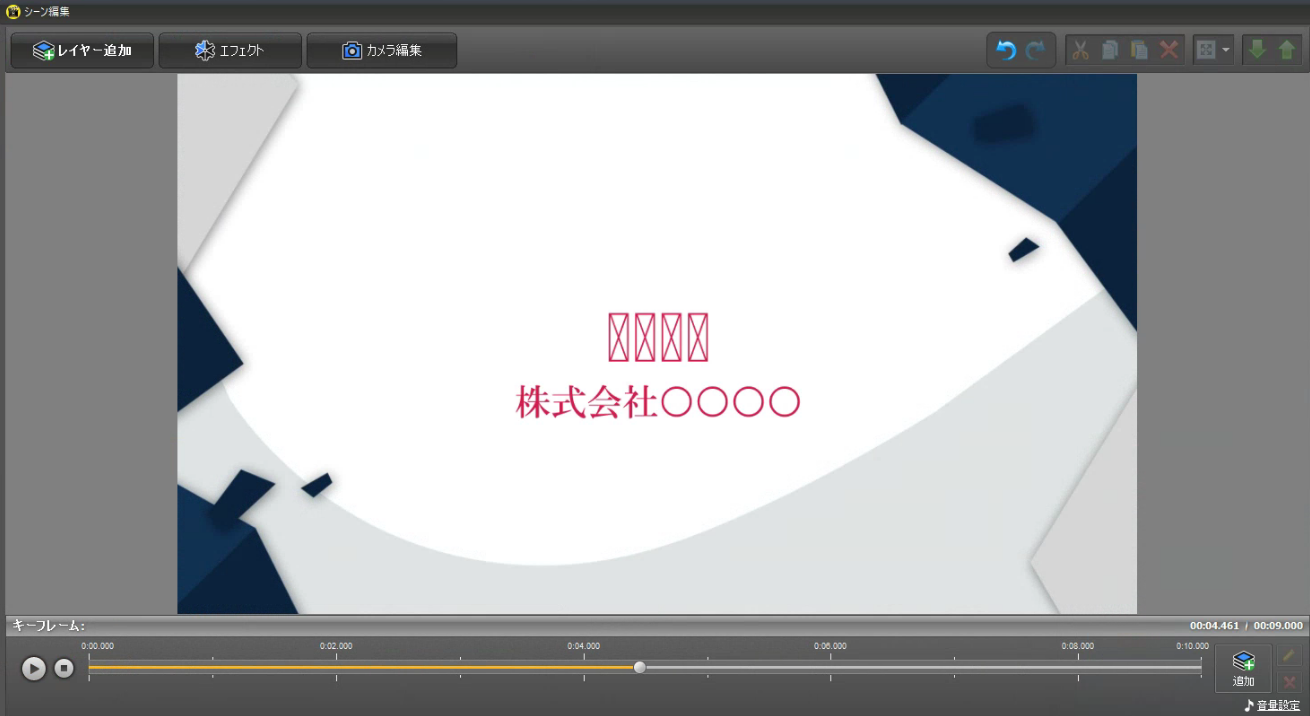
Task: Open the エフェクト panel
Action: tap(230, 50)
